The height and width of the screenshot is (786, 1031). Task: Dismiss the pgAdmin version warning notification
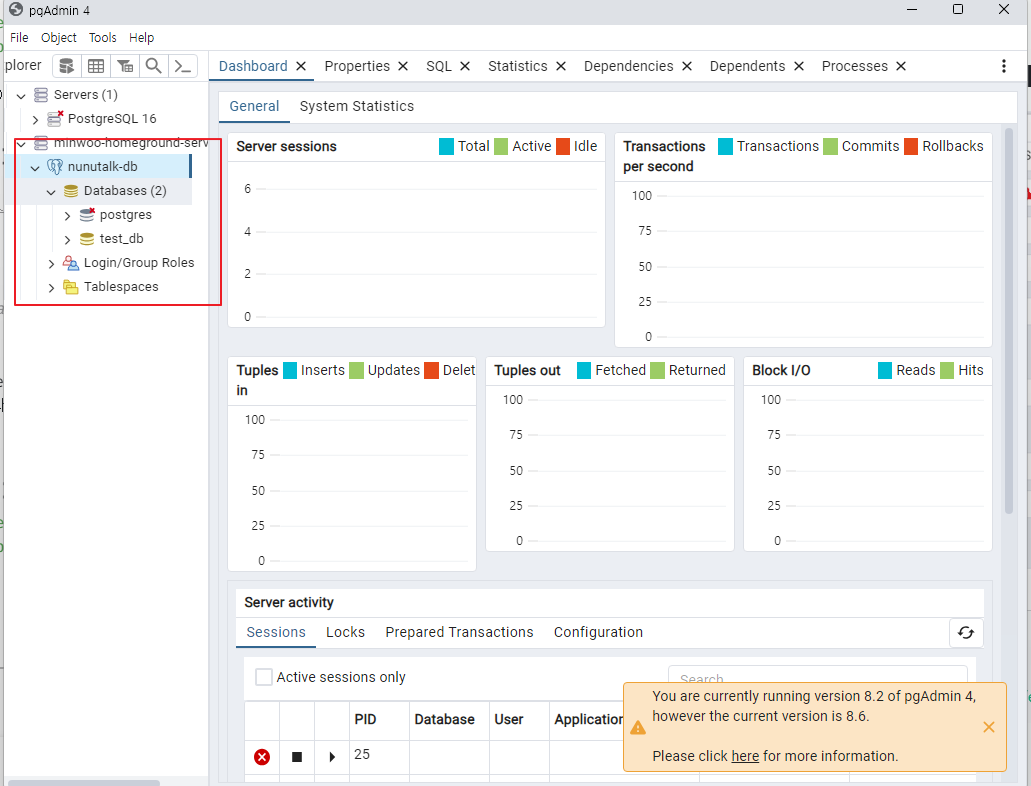(988, 727)
